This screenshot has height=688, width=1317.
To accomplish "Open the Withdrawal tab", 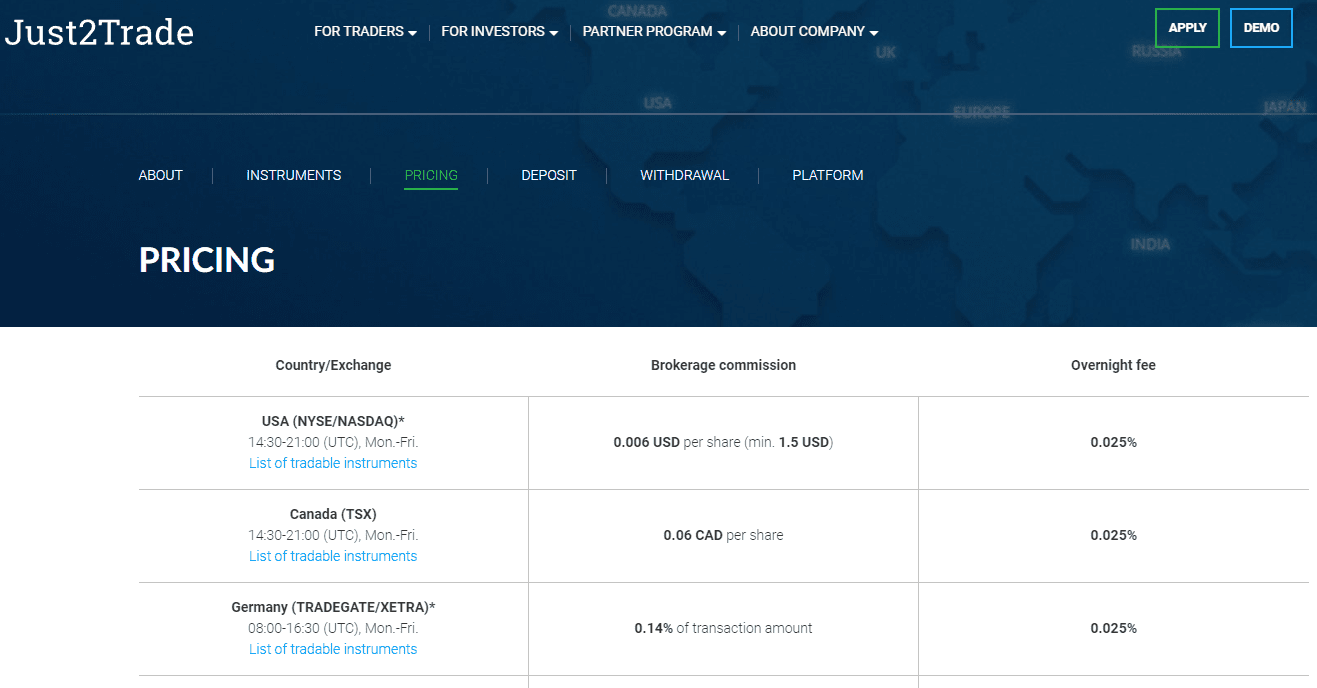I will [685, 175].
